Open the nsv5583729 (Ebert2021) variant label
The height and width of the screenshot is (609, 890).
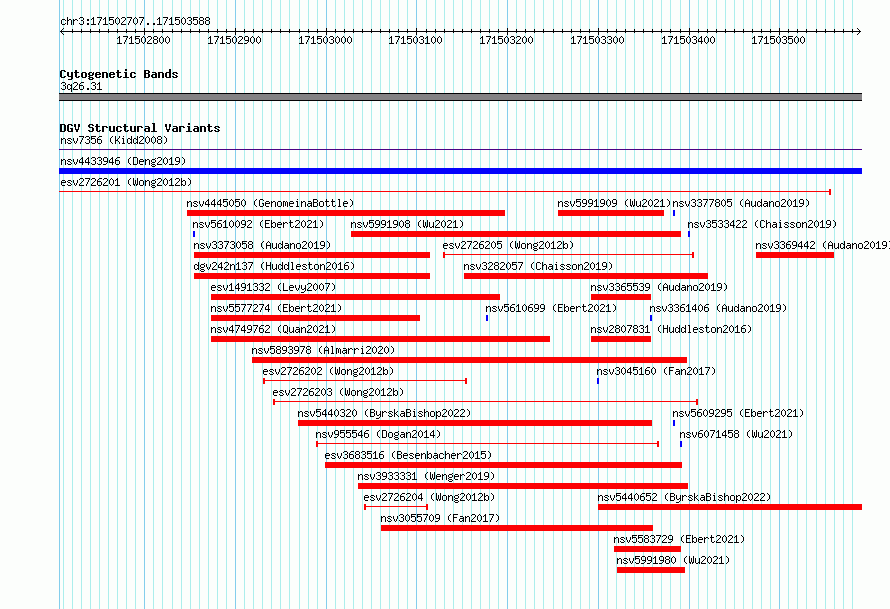(x=679, y=539)
